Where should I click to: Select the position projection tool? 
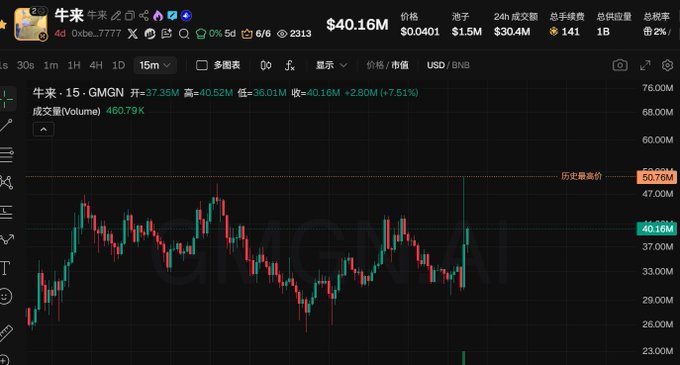point(6,212)
